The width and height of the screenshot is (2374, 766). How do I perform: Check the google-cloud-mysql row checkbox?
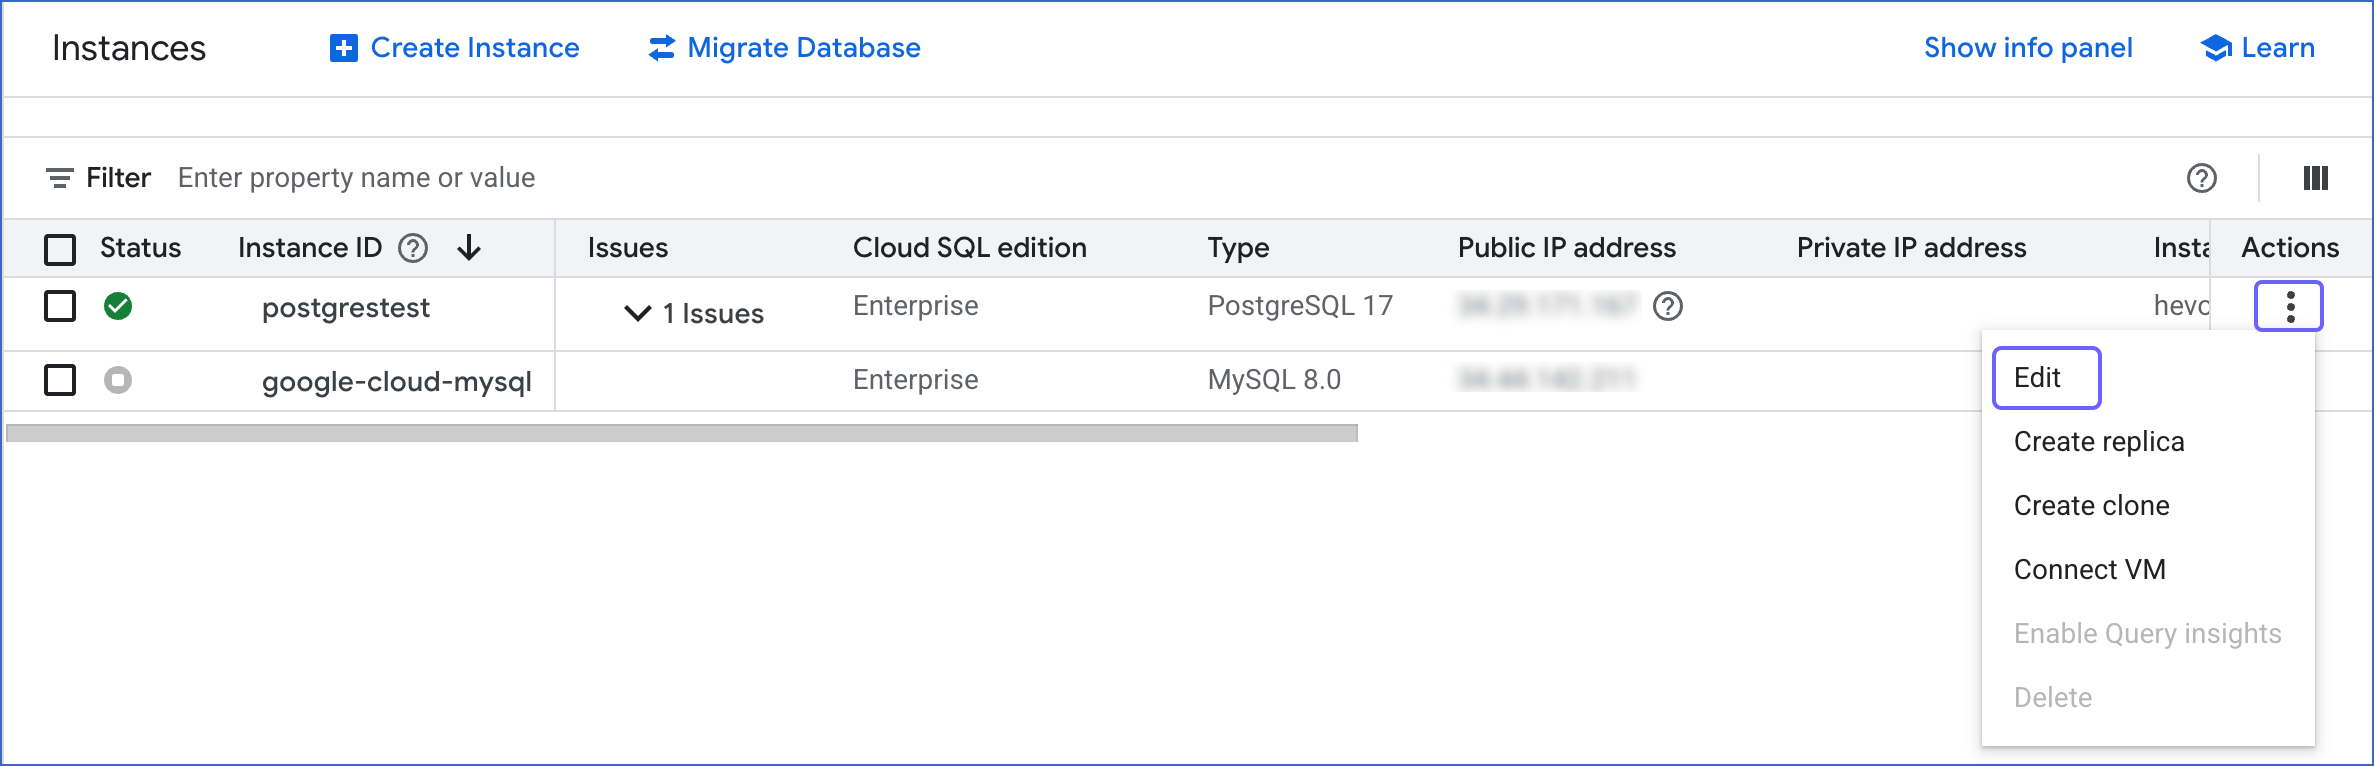click(60, 380)
